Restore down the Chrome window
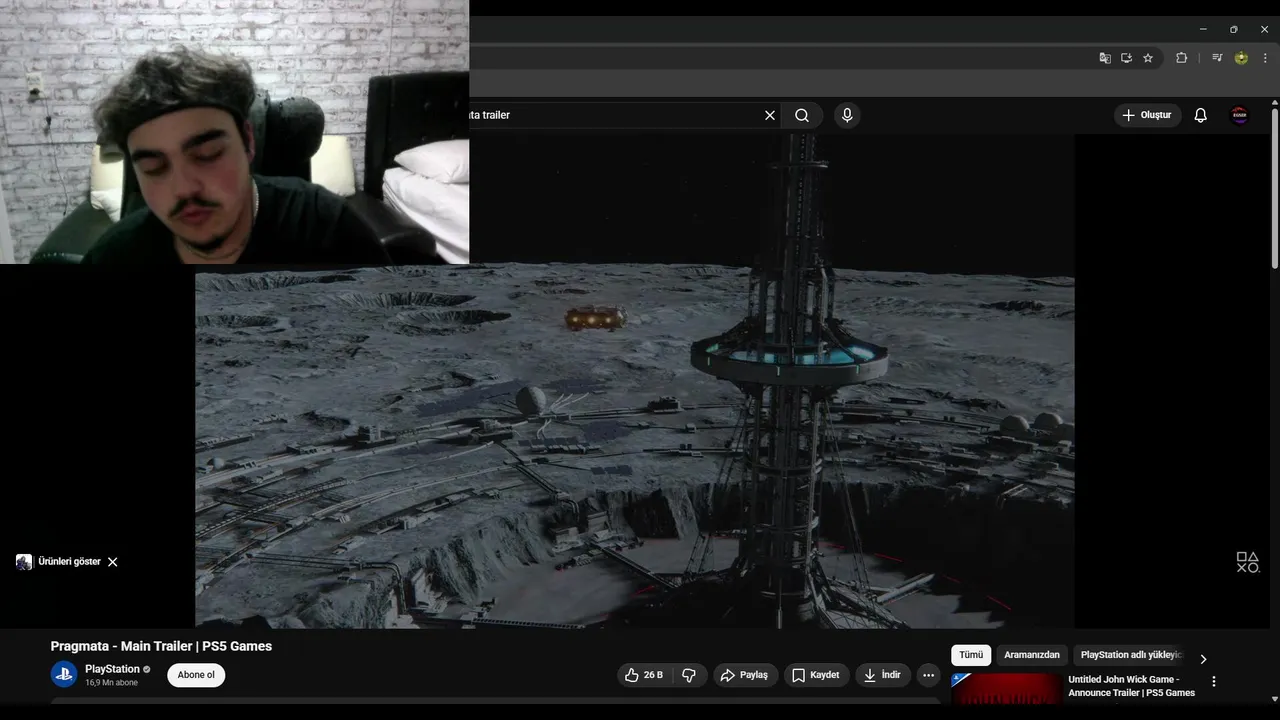The image size is (1280, 720). (1234, 29)
